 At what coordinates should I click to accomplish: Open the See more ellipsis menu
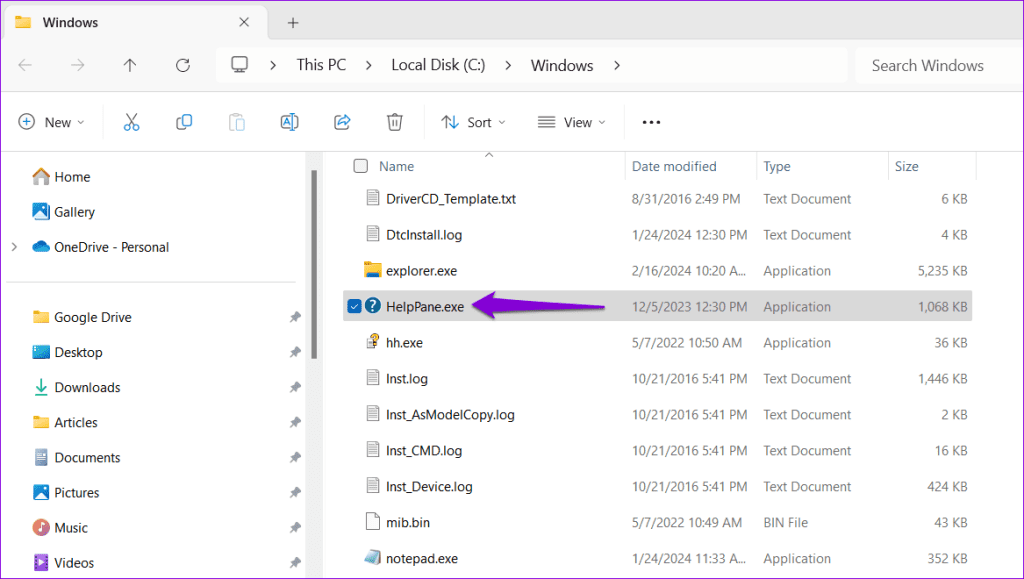point(651,122)
